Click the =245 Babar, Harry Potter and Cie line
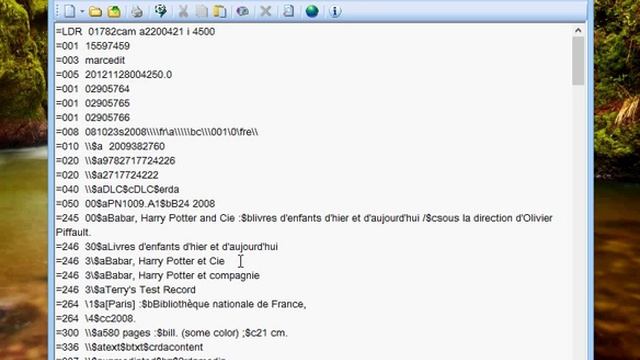Viewport: 640px width, 360px height. [x=304, y=218]
